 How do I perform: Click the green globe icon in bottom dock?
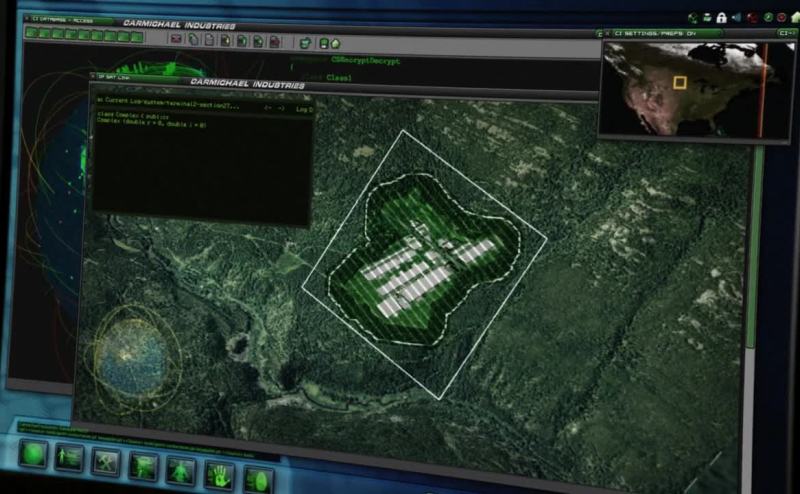[33, 455]
